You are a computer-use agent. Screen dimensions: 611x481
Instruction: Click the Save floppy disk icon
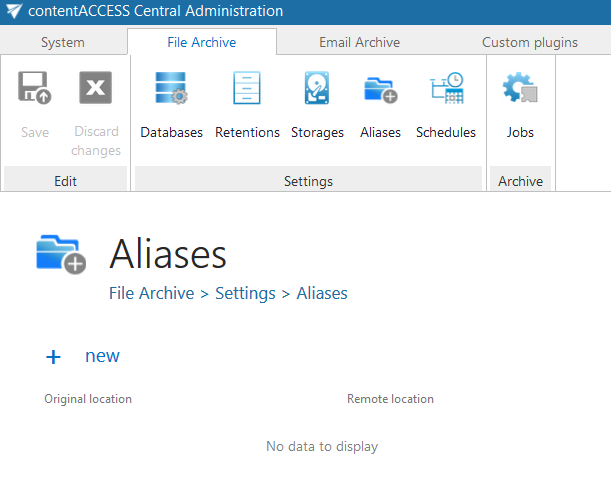click(35, 88)
